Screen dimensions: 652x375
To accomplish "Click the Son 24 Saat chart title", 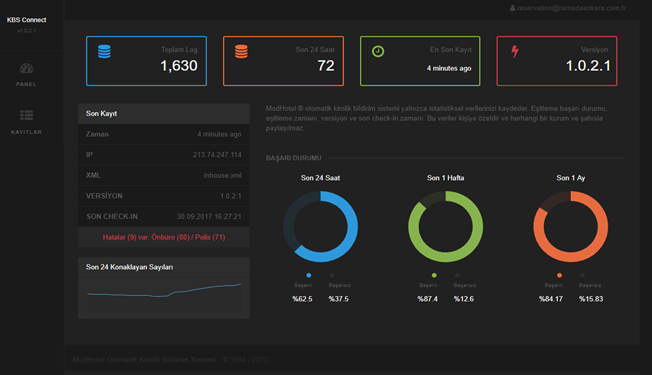I will click(x=321, y=178).
